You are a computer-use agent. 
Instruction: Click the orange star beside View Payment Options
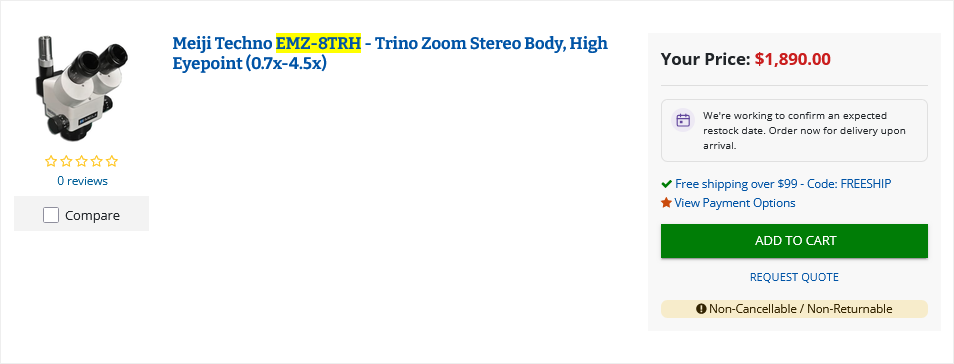667,203
